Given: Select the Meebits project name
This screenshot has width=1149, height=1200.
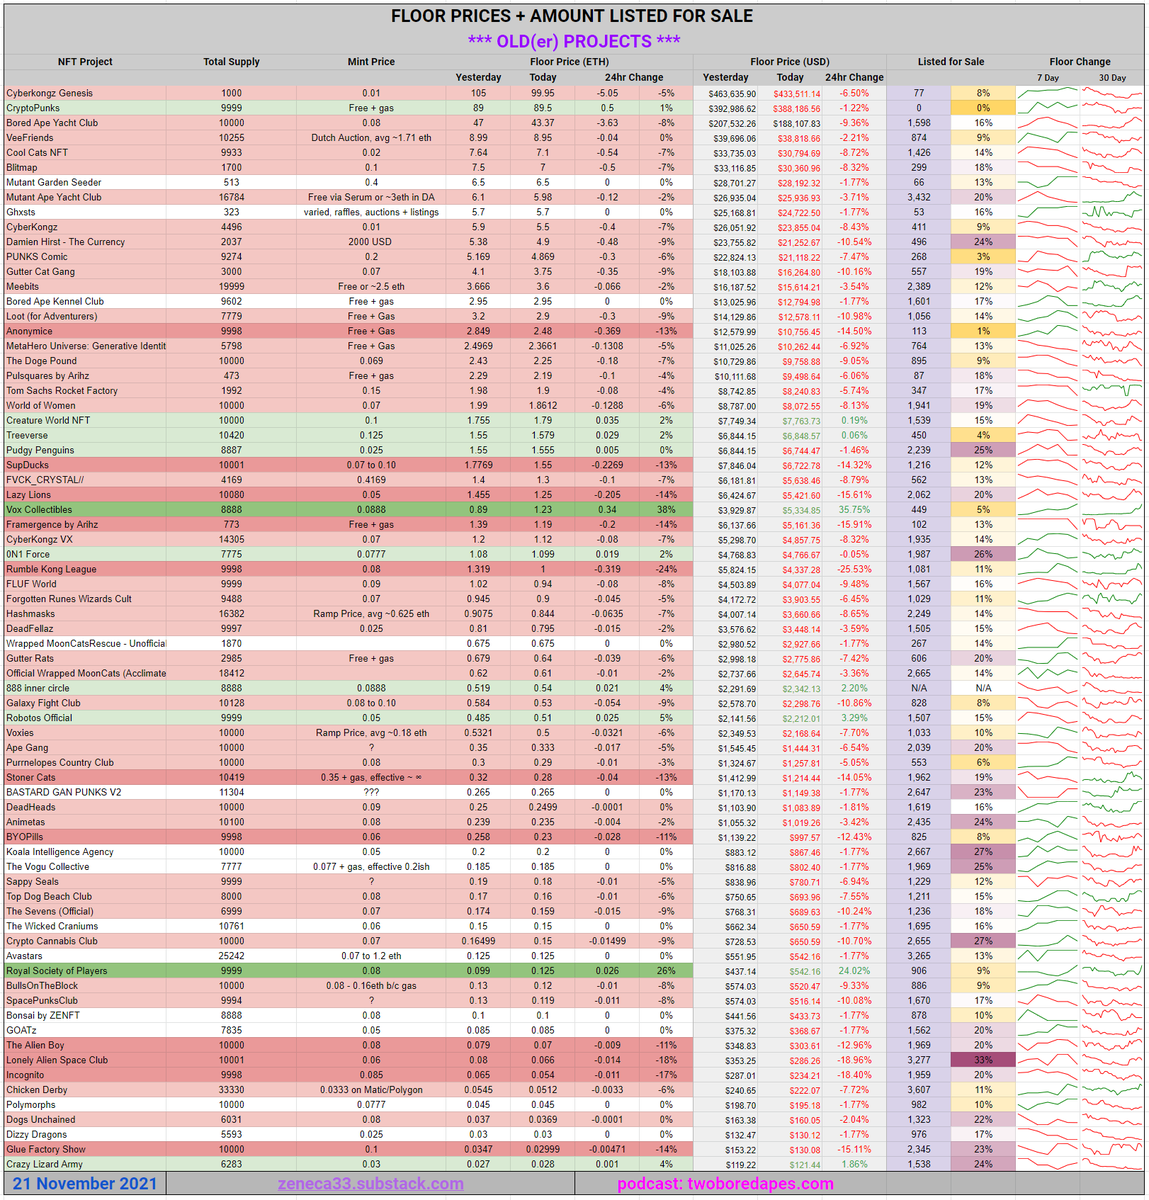Looking at the screenshot, I should [x=24, y=286].
